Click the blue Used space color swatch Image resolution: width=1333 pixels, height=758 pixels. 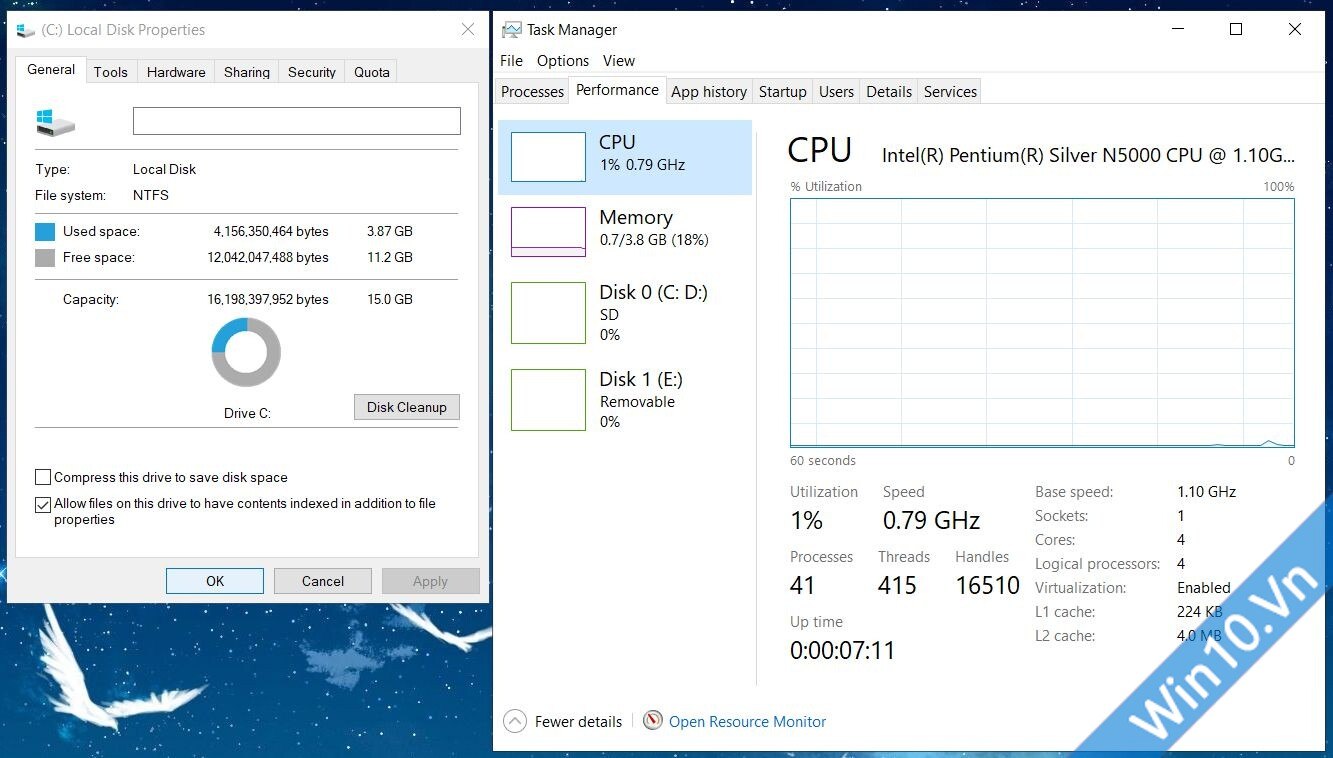46,231
